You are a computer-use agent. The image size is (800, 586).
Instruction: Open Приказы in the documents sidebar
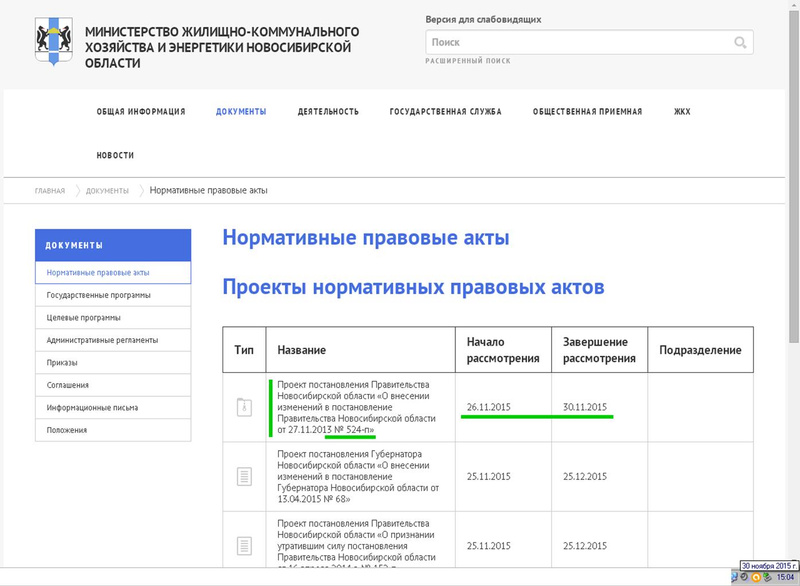(62, 362)
